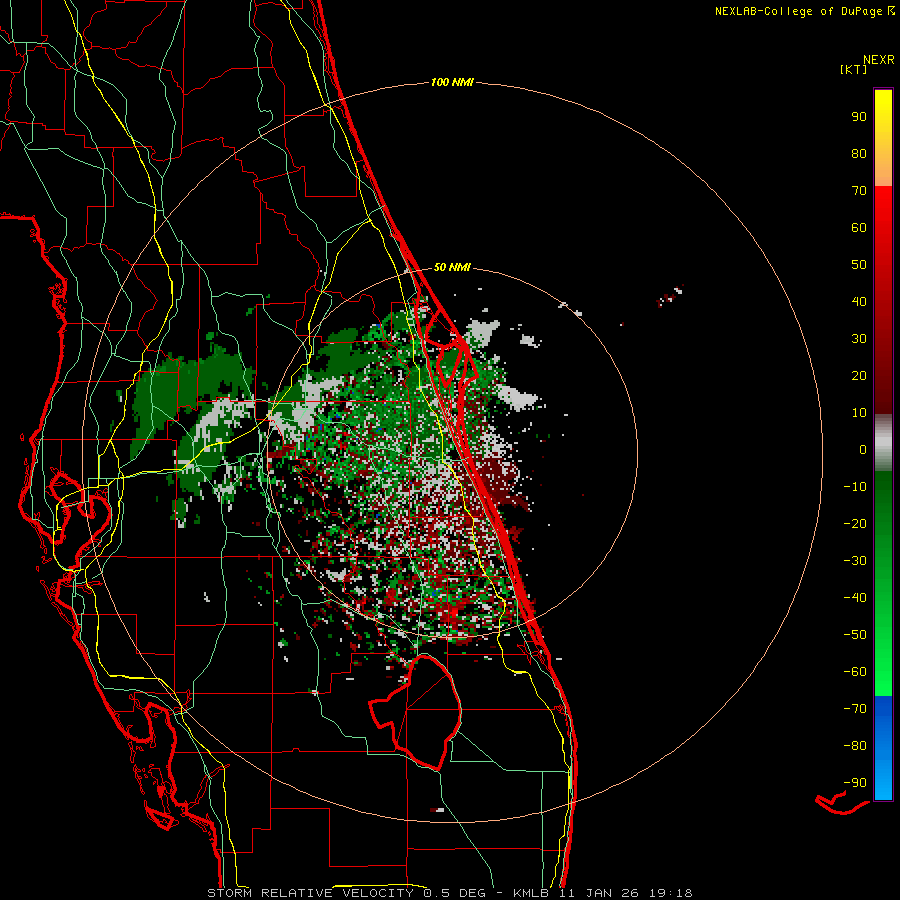Screen dimensions: 900x900
Task: Click the -10 value on the velocity scale
Action: [855, 487]
